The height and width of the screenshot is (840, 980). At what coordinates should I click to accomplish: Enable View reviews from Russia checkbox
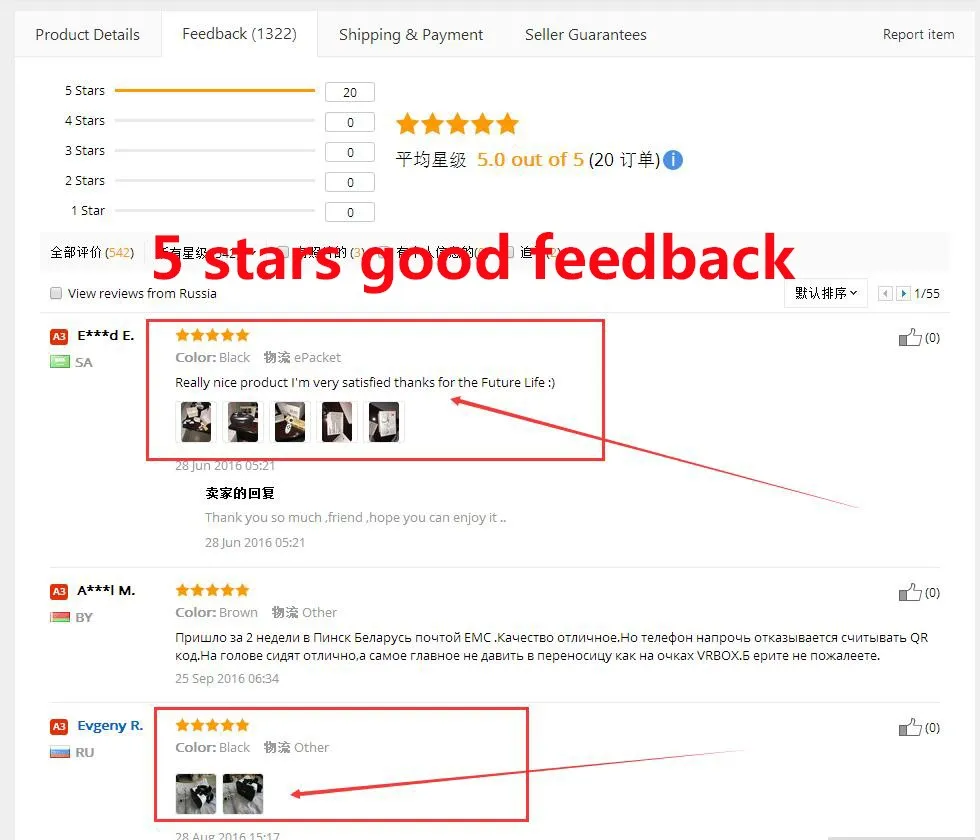point(56,293)
